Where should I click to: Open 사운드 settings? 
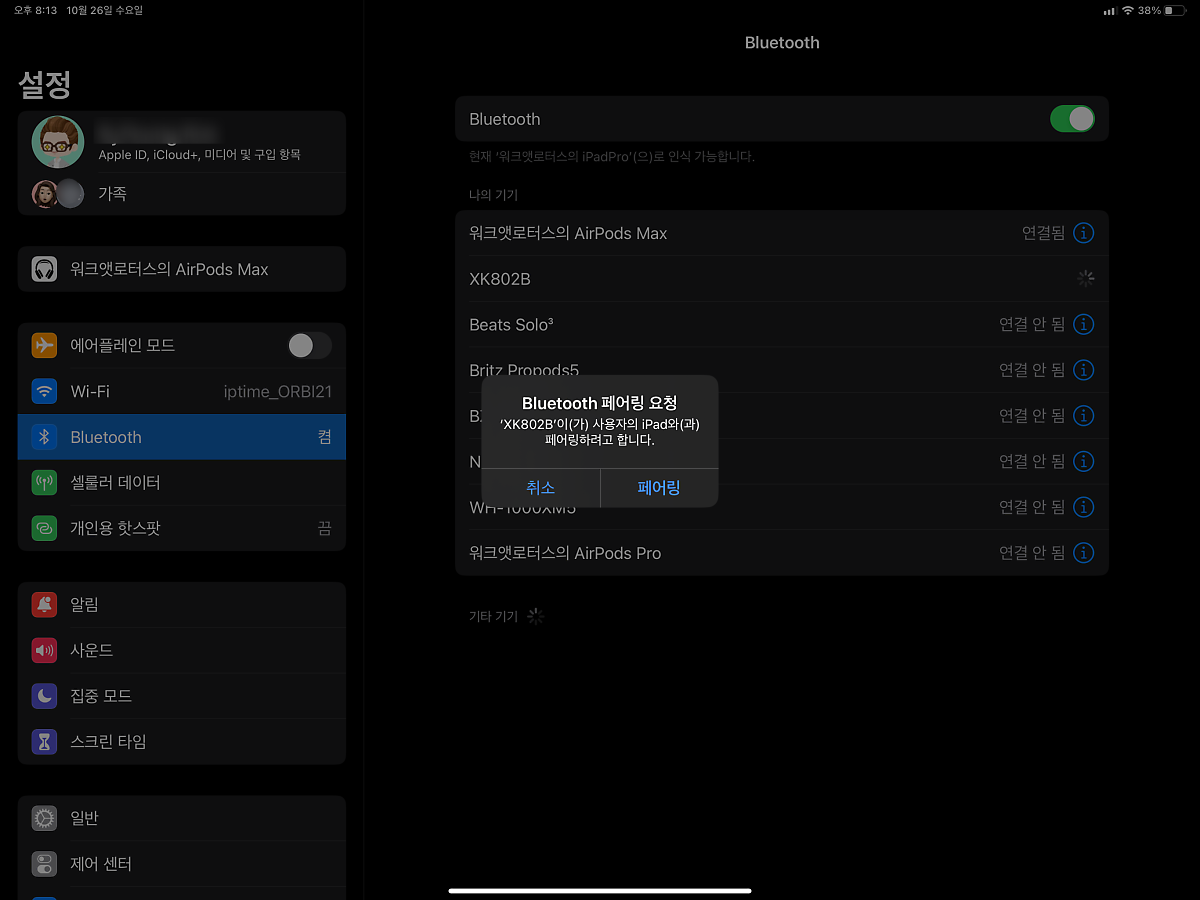tap(182, 650)
